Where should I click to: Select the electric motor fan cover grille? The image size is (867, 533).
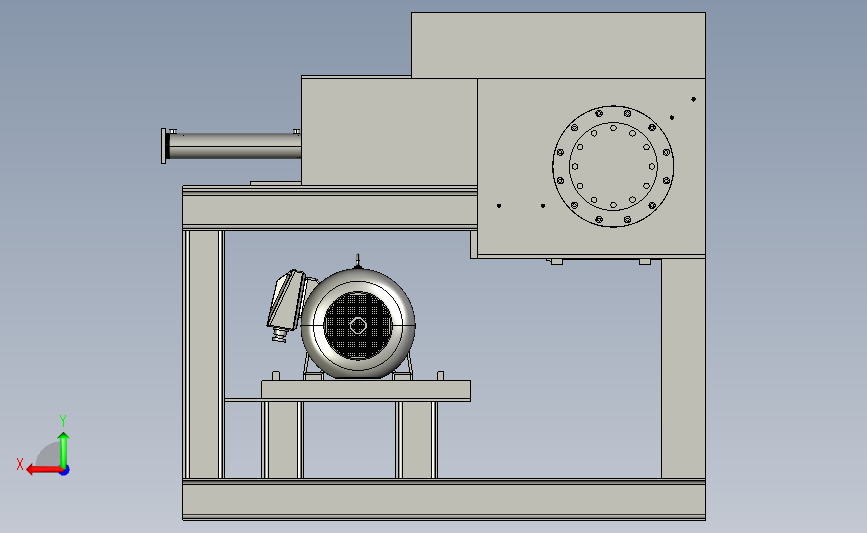click(x=358, y=325)
